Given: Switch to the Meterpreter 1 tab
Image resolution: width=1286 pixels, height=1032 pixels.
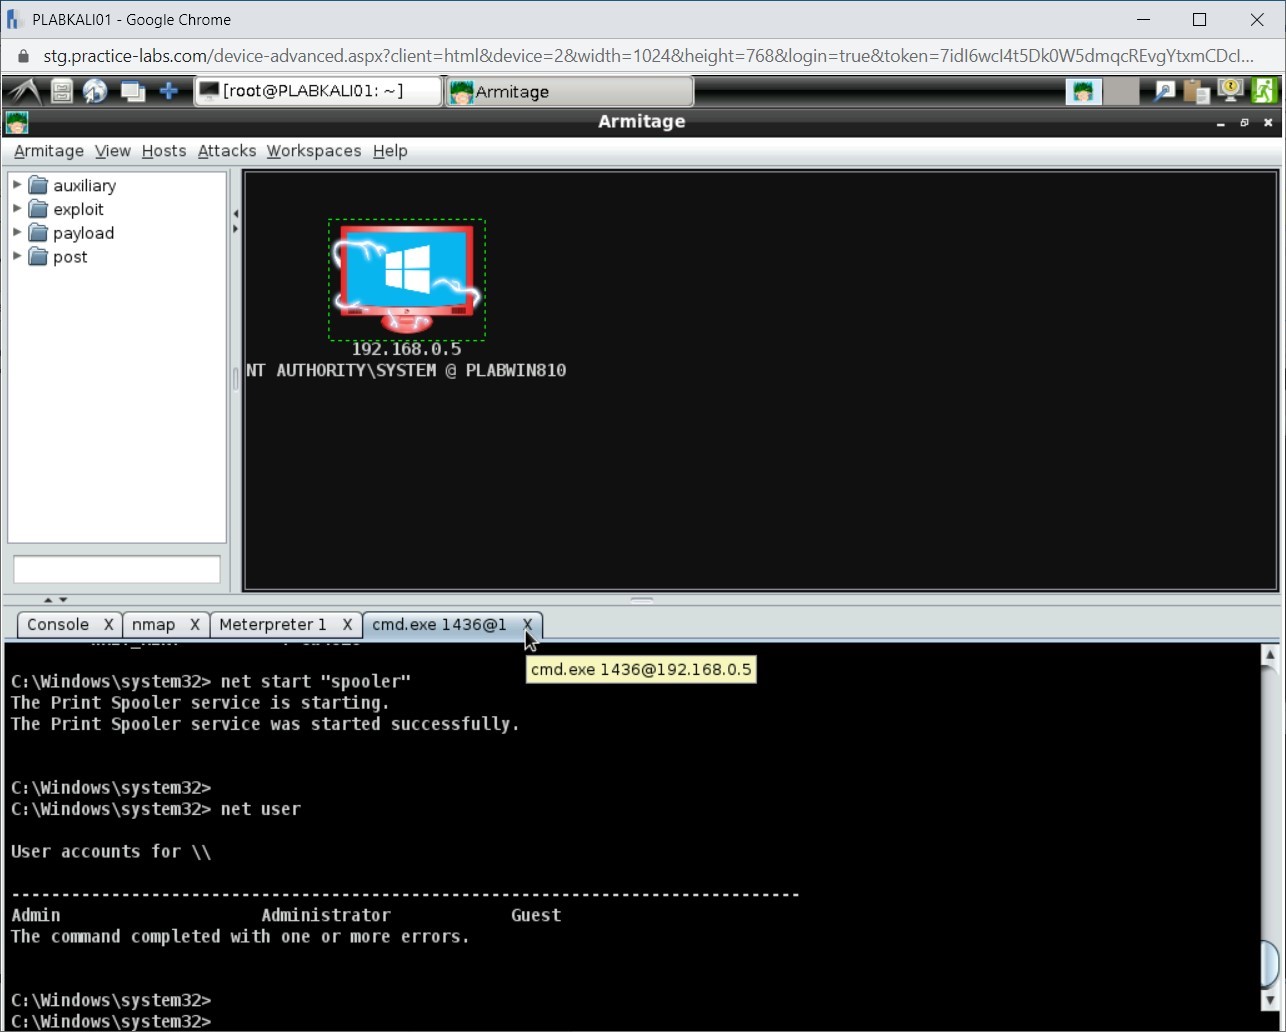Looking at the screenshot, I should click(x=271, y=624).
